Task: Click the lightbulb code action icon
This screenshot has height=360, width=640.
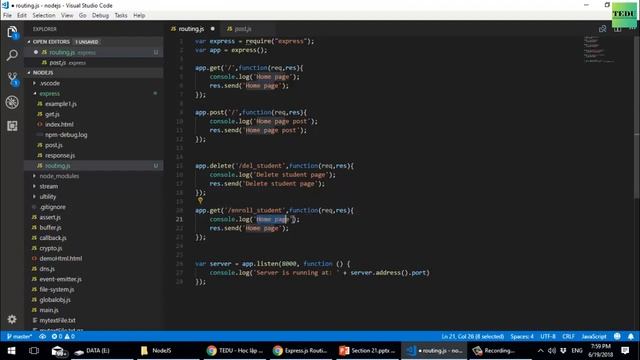Action: (x=200, y=200)
